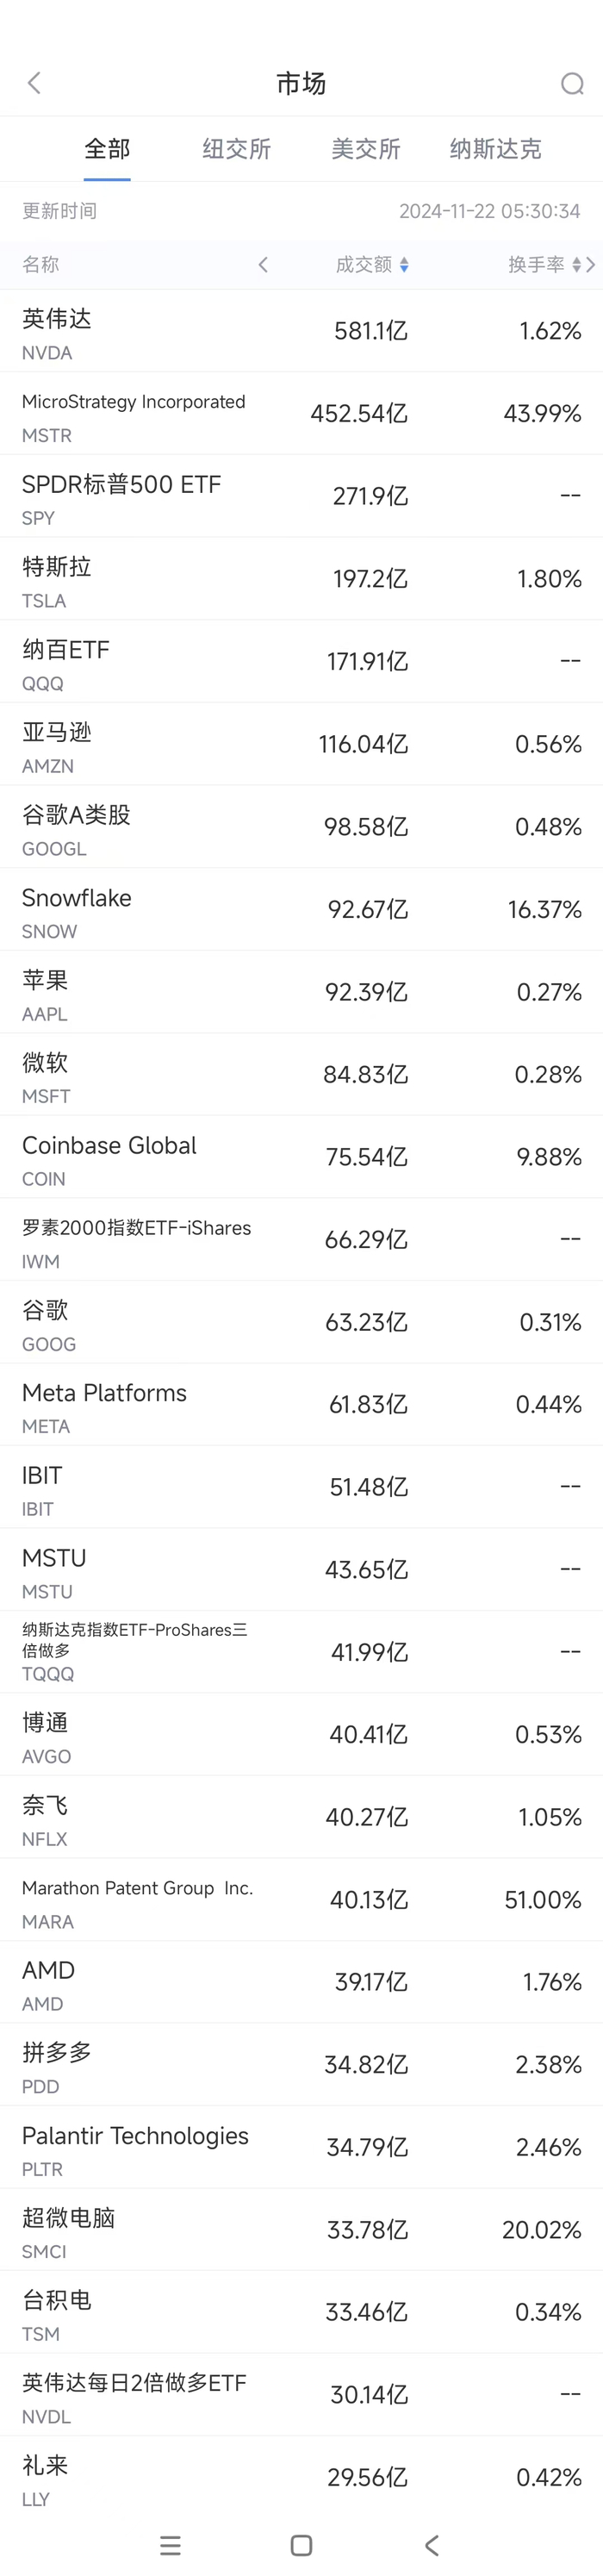Image resolution: width=603 pixels, height=2576 pixels.
Task: Open the 英伟达 NVDA stock row
Action: (300, 332)
